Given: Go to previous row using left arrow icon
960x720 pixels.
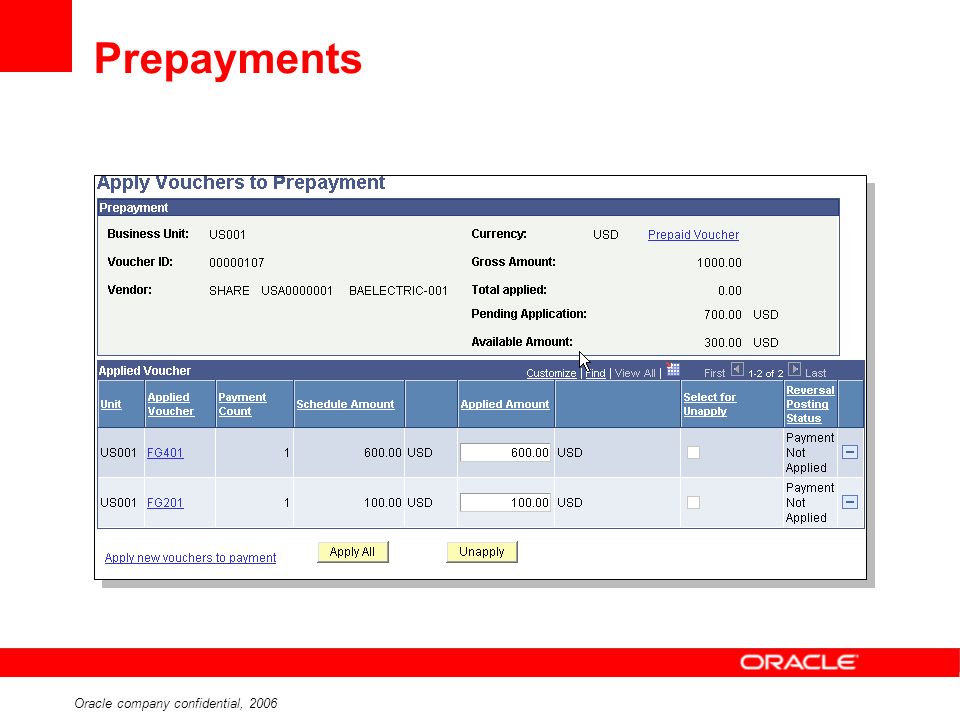Looking at the screenshot, I should click(x=737, y=370).
